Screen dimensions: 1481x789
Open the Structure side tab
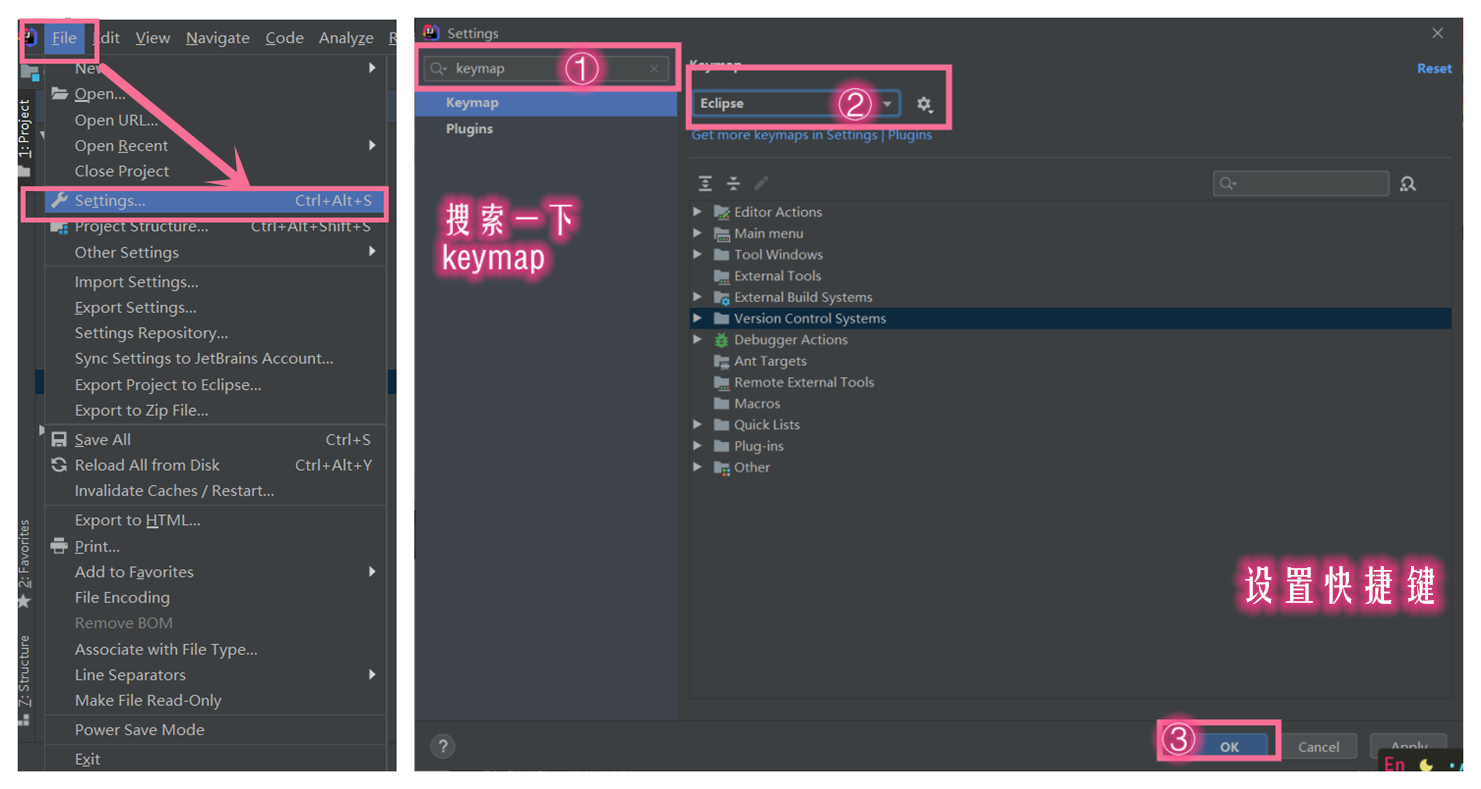[x=25, y=670]
